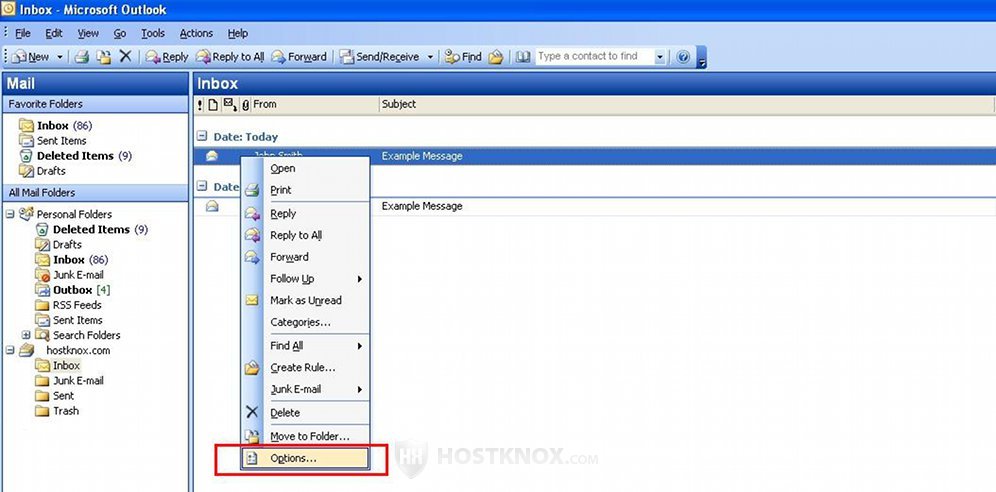Image resolution: width=996 pixels, height=492 pixels.
Task: Click the Create Rule icon in context menu
Action: 252,368
